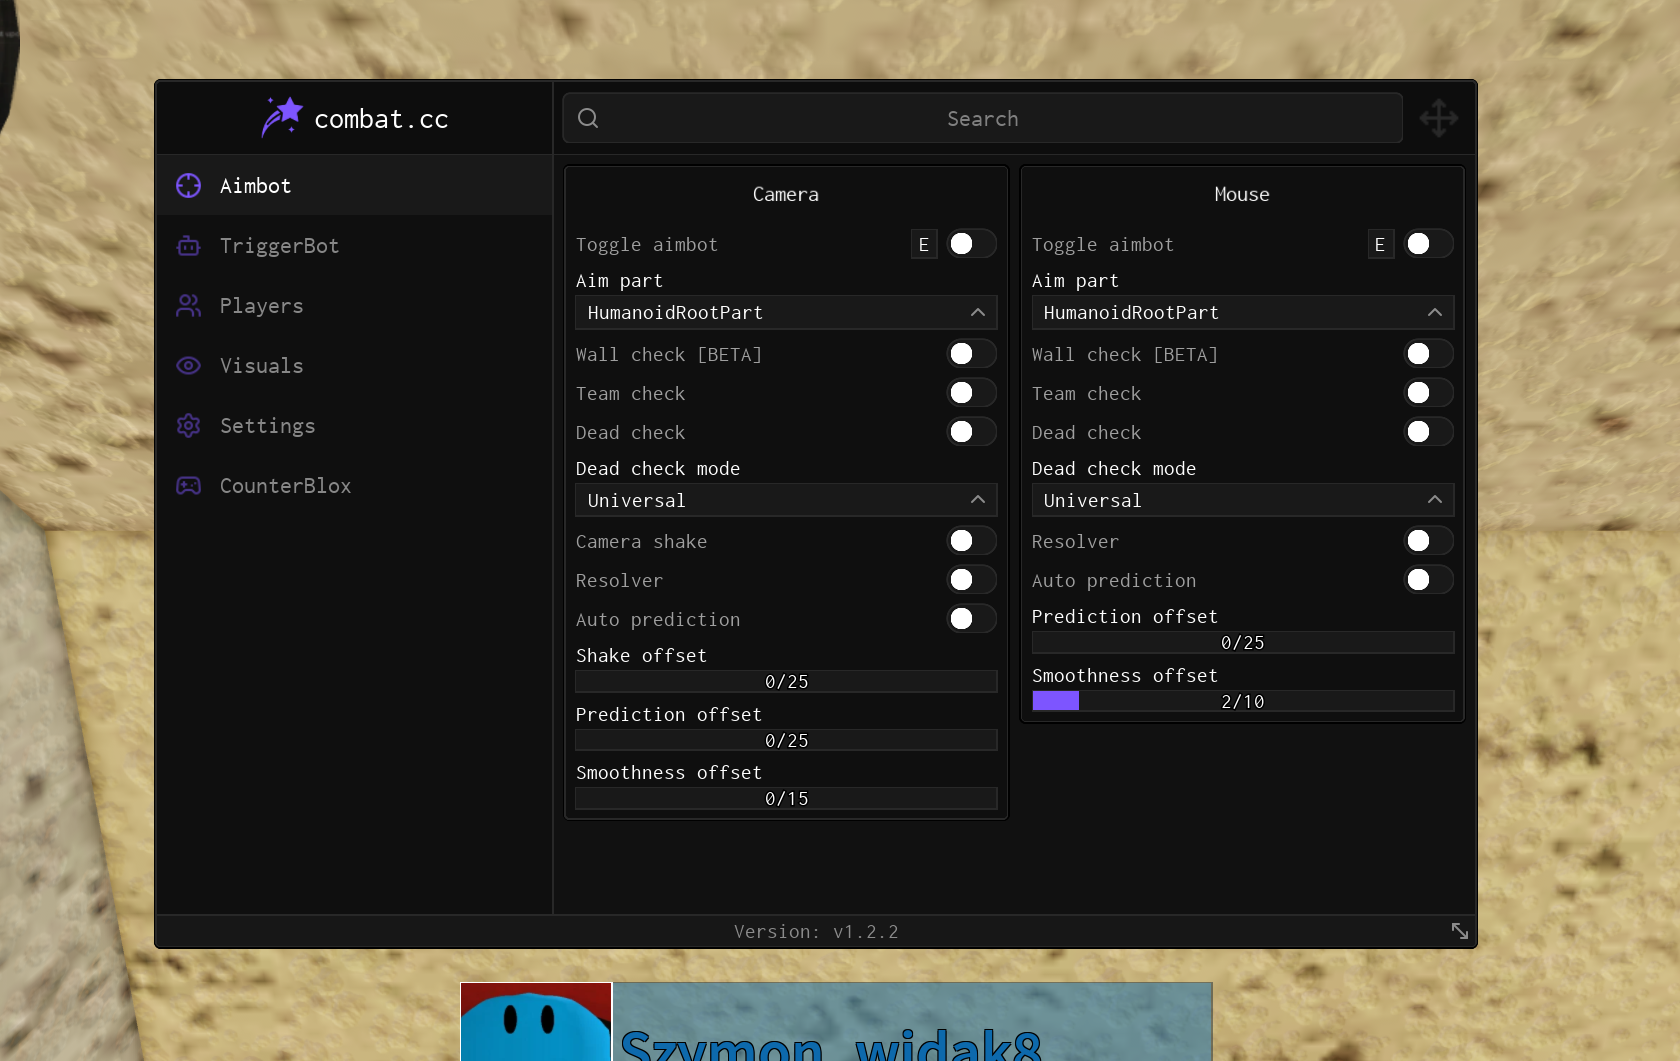This screenshot has width=1680, height=1061.
Task: Click the Search input field
Action: (982, 119)
